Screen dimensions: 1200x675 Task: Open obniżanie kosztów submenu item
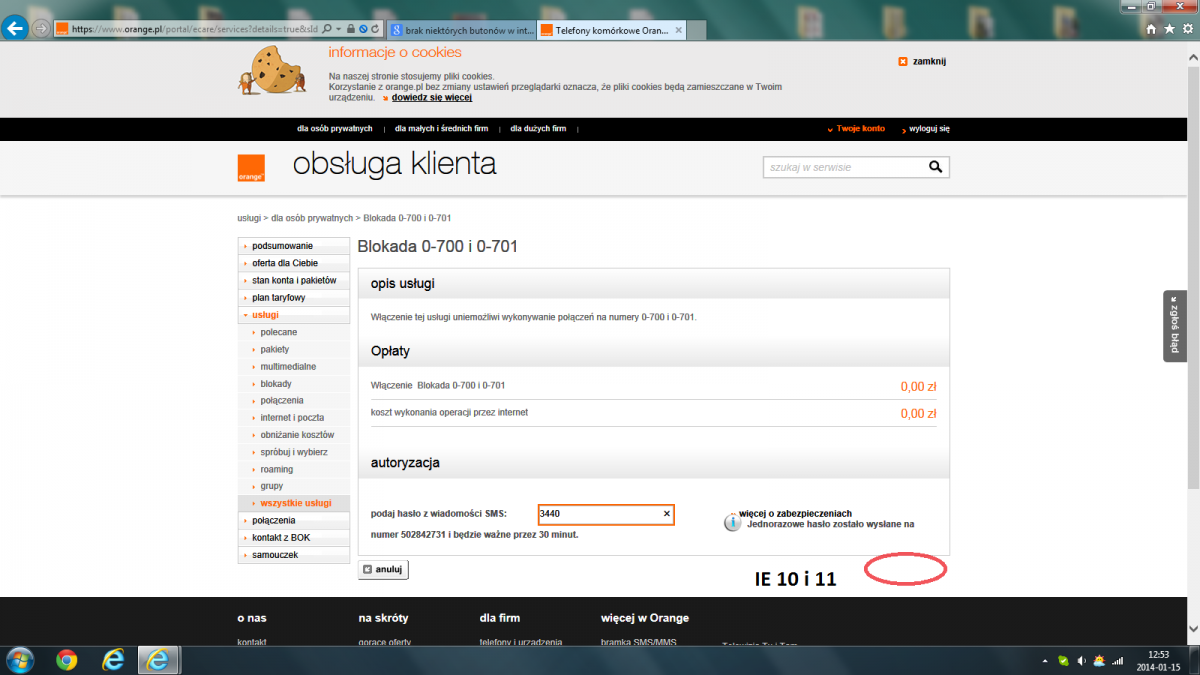[297, 435]
